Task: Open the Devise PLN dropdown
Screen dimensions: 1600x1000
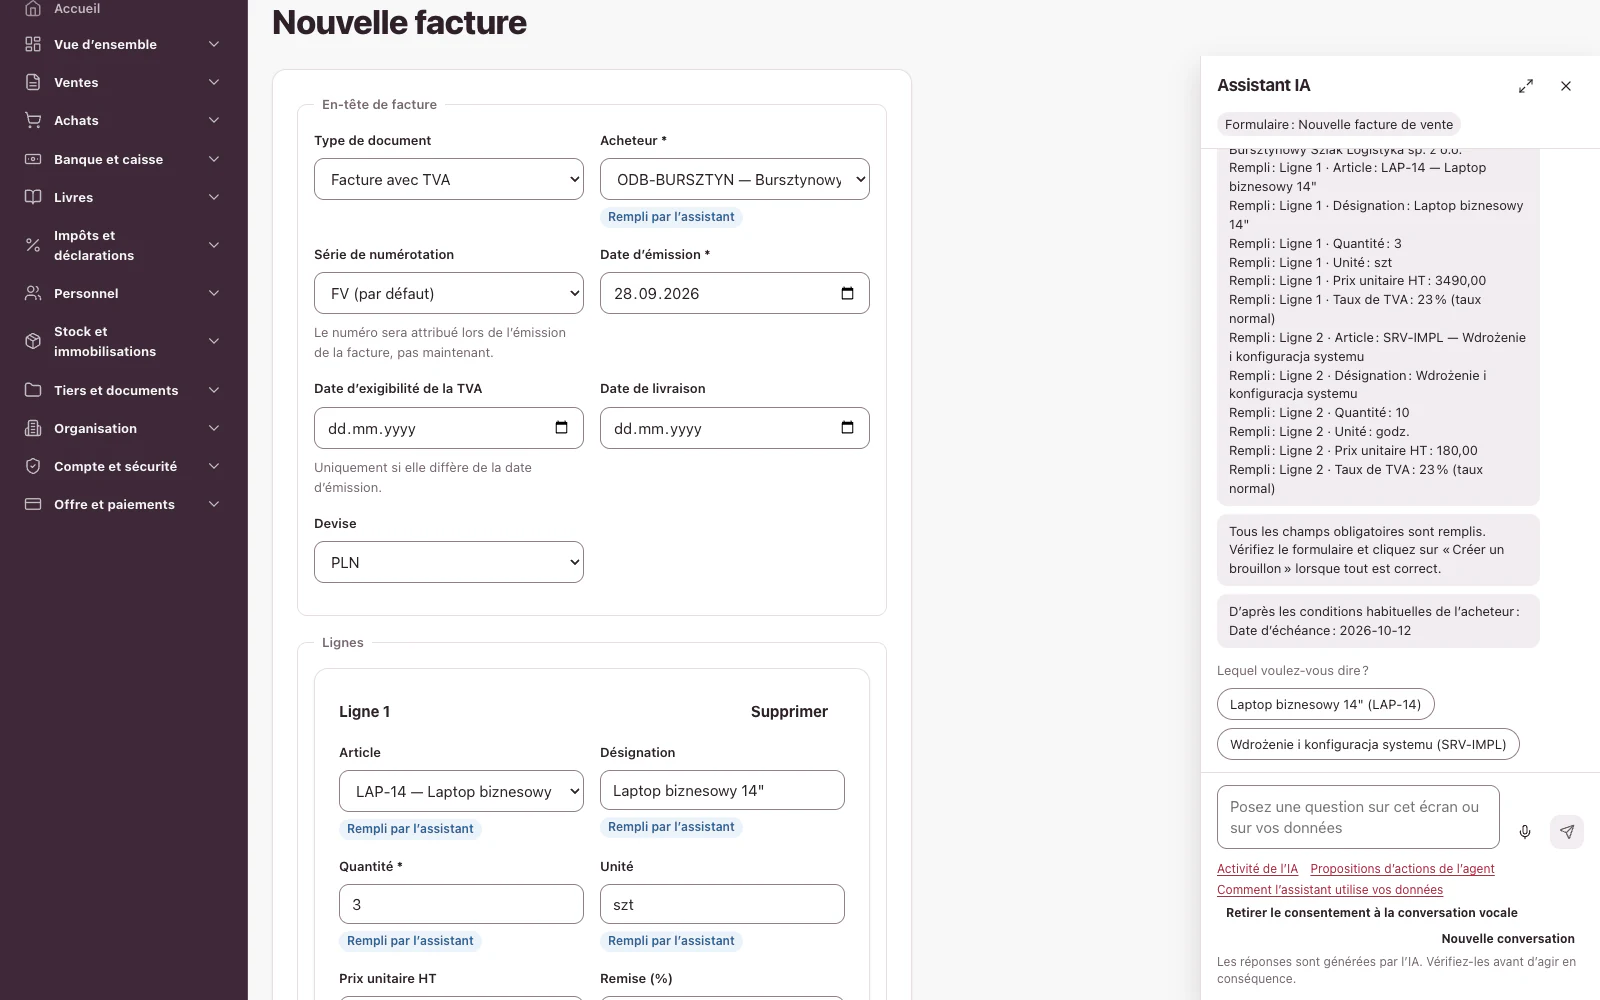Action: (x=449, y=562)
